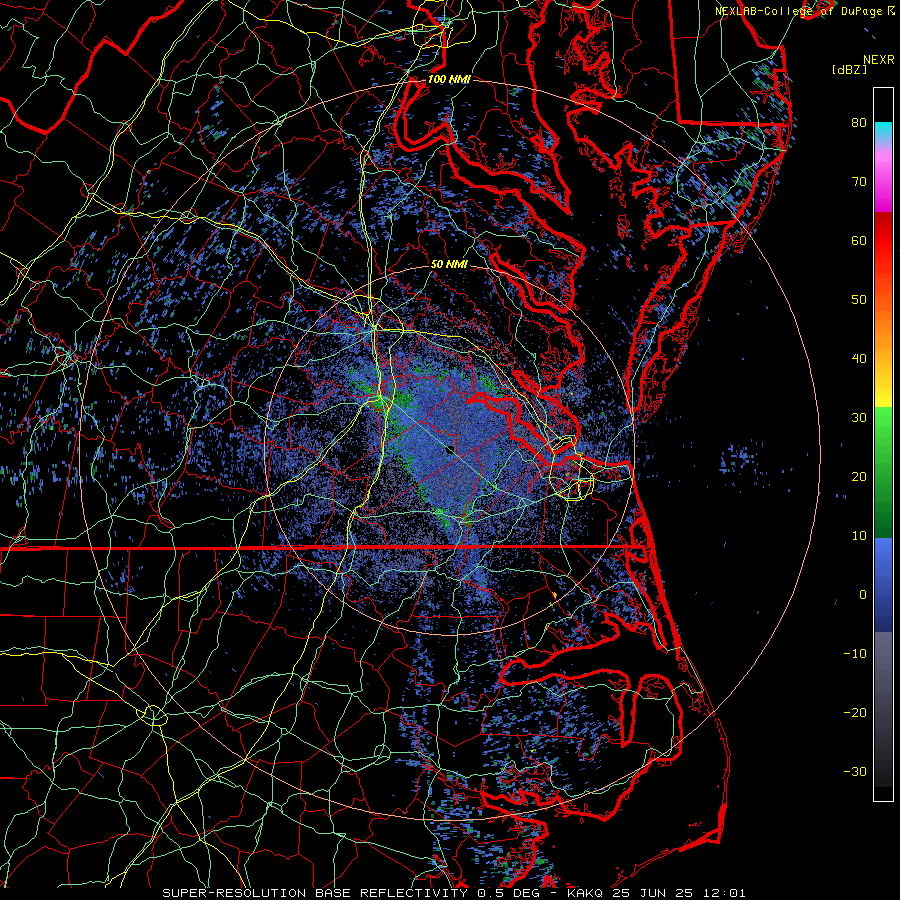The width and height of the screenshot is (900, 900).
Task: Click the green band of the reflectivity color bar
Action: pos(883,472)
